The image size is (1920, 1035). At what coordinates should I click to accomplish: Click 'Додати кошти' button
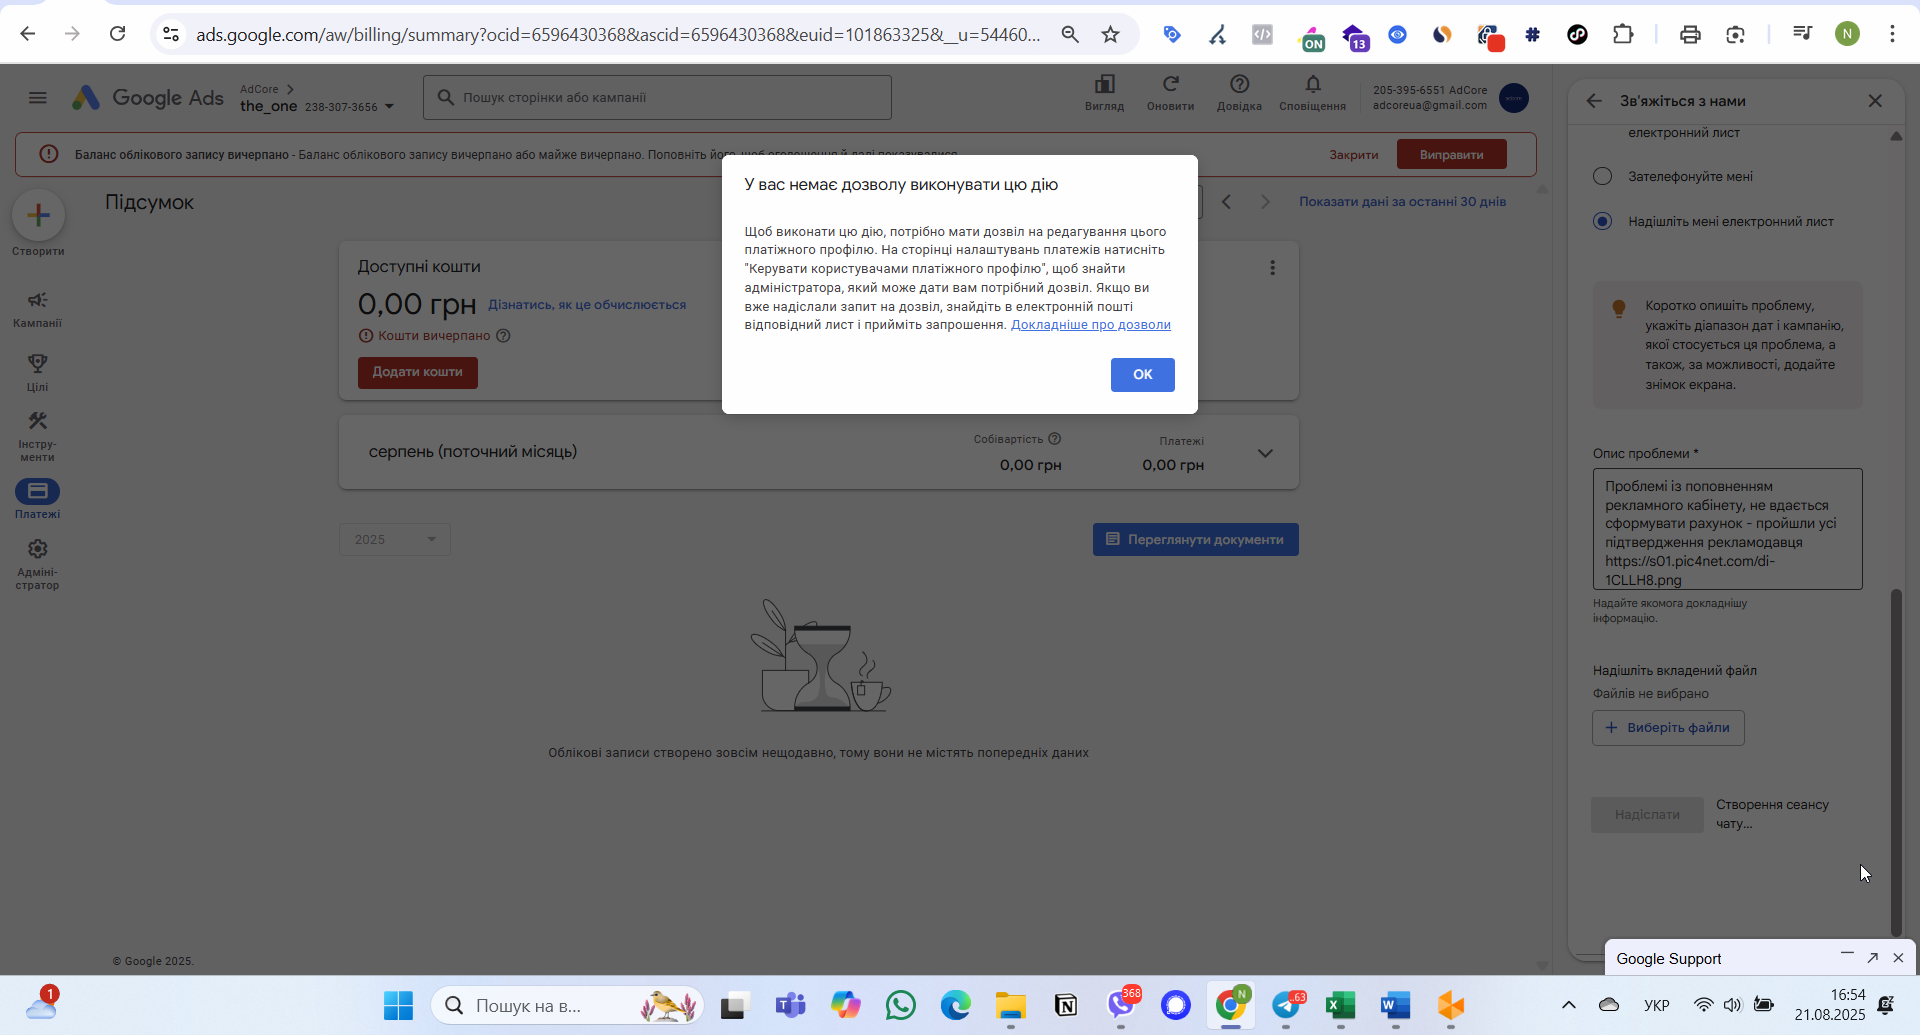[x=418, y=372]
